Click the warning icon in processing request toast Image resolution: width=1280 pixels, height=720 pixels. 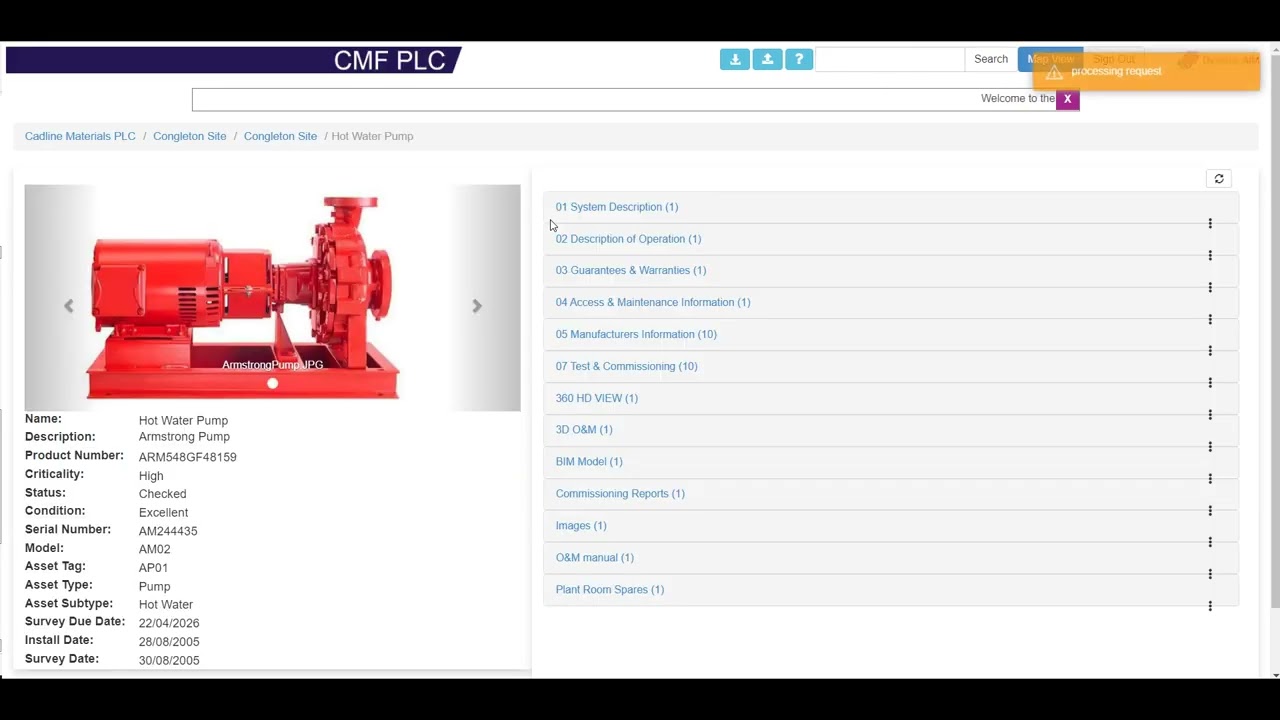[1054, 73]
